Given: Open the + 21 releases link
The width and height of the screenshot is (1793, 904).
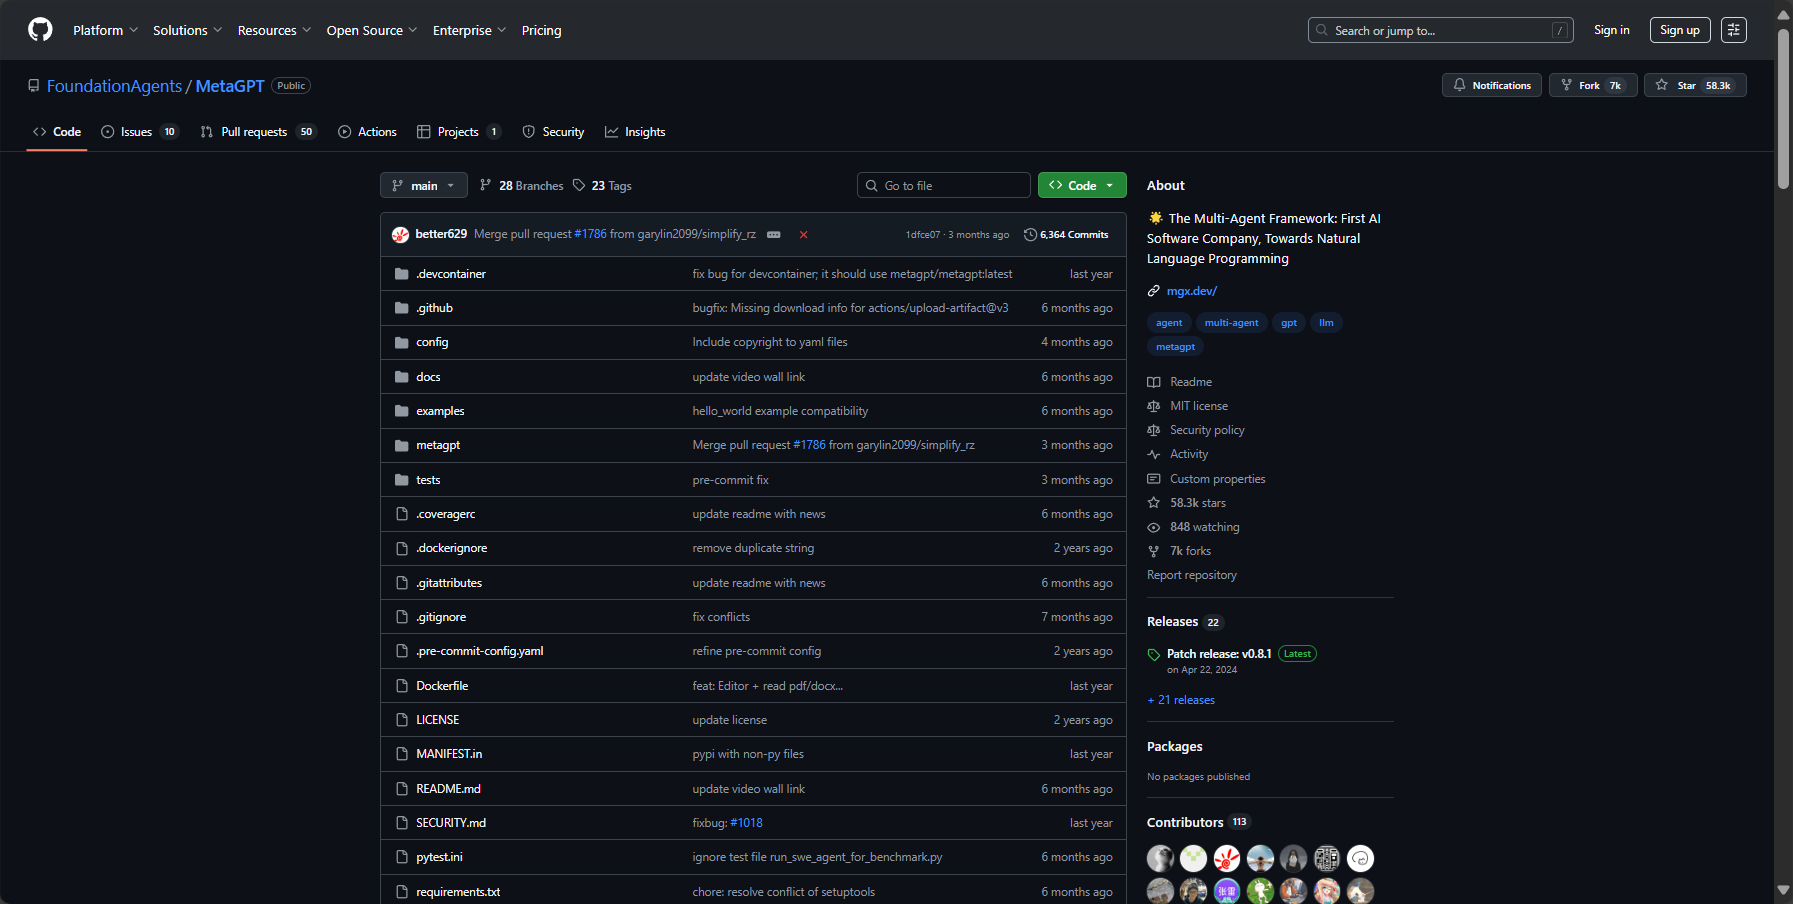Looking at the screenshot, I should (1181, 700).
